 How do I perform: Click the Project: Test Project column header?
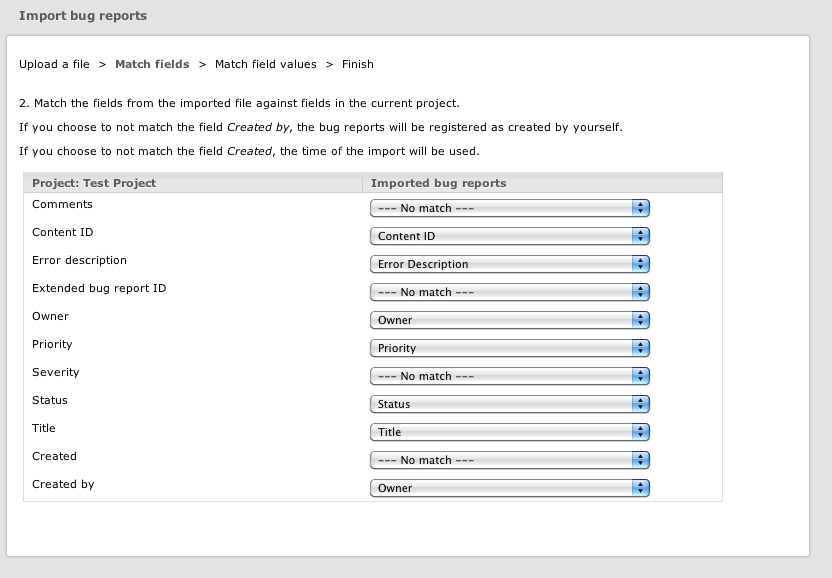coord(94,183)
